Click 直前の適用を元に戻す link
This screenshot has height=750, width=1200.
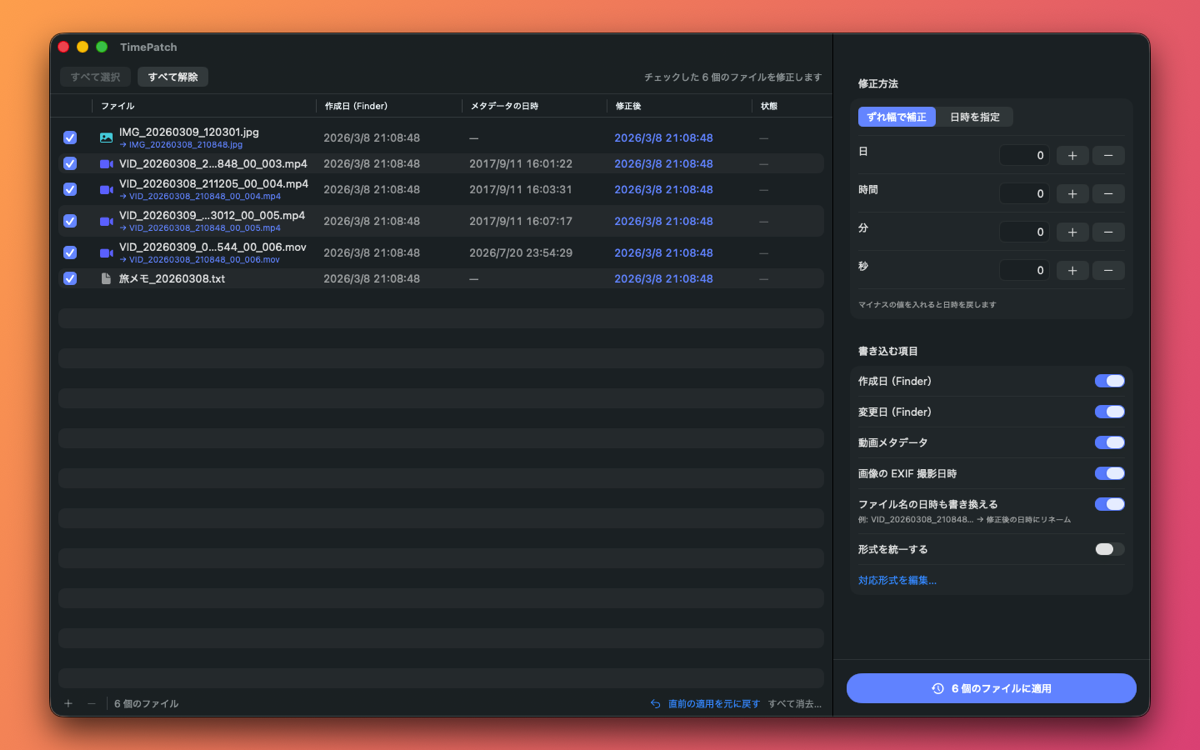[x=714, y=704]
